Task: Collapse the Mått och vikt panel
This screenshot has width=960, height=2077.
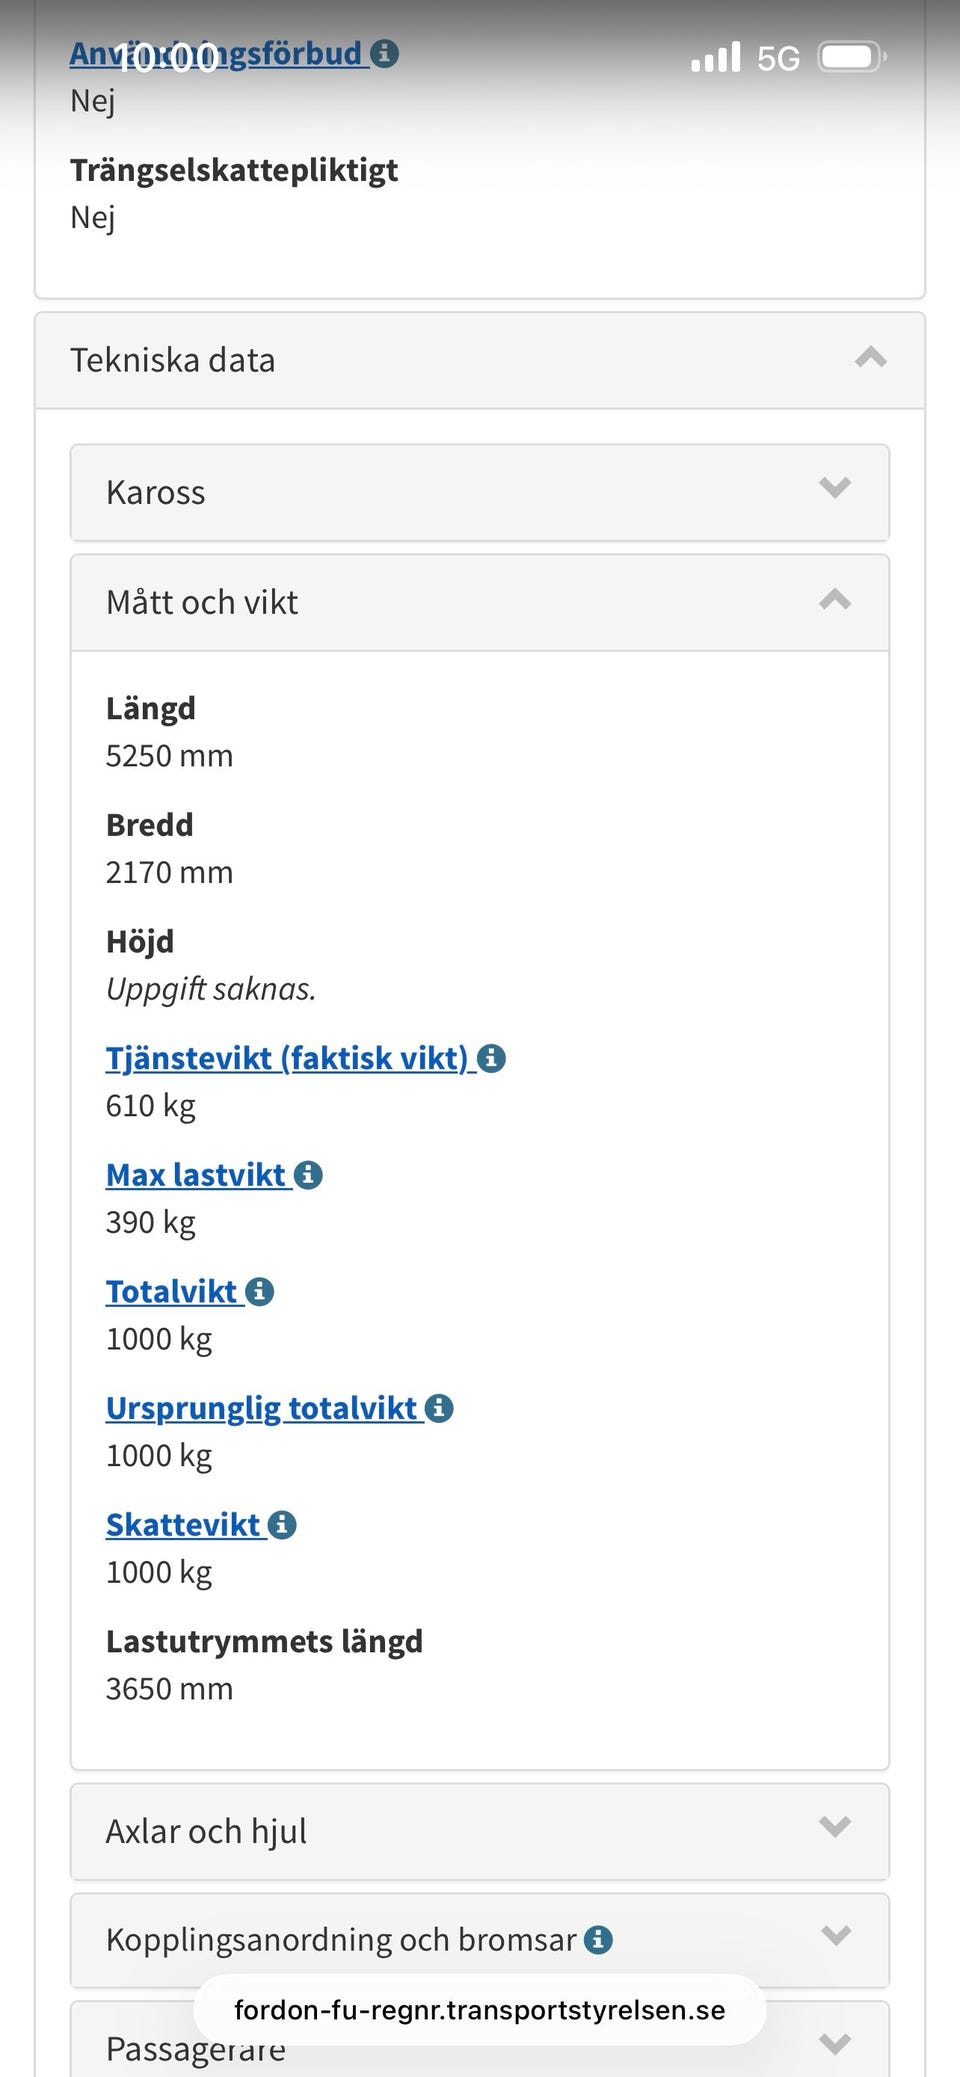Action: pos(834,601)
